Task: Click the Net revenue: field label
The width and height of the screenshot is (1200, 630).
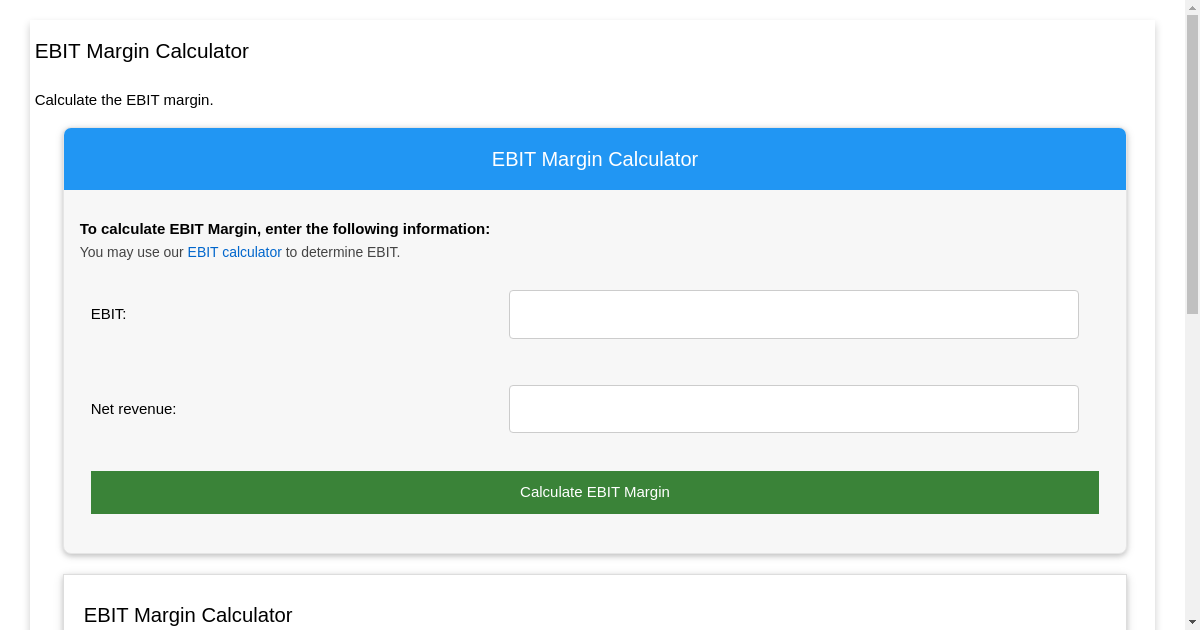Action: (133, 408)
